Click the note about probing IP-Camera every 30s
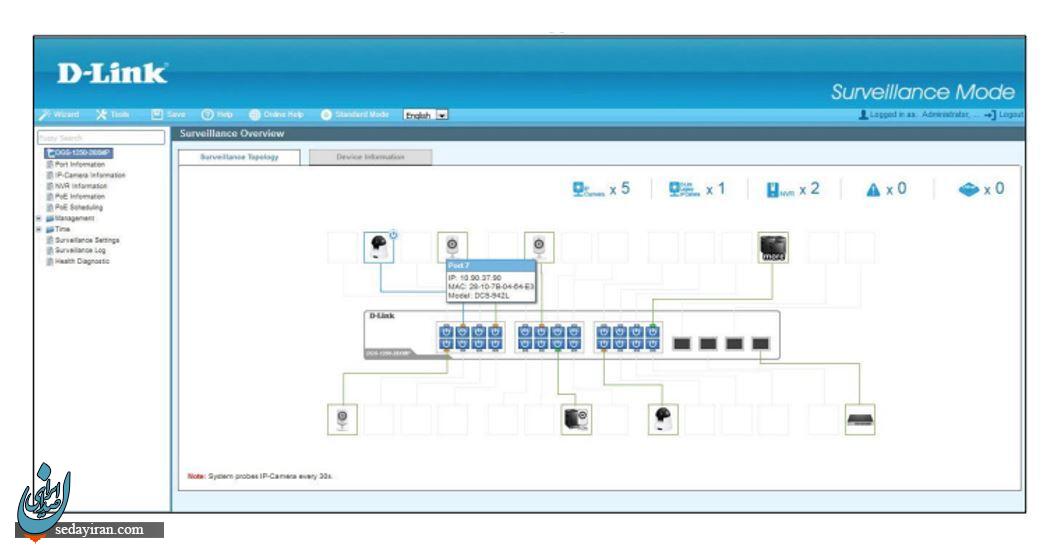1047x556 pixels. tap(260, 476)
